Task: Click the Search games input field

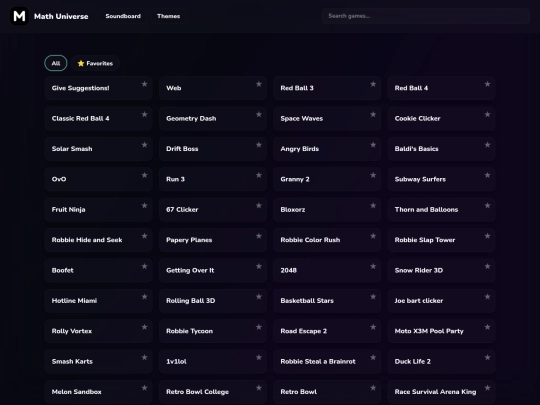Action: click(x=426, y=16)
